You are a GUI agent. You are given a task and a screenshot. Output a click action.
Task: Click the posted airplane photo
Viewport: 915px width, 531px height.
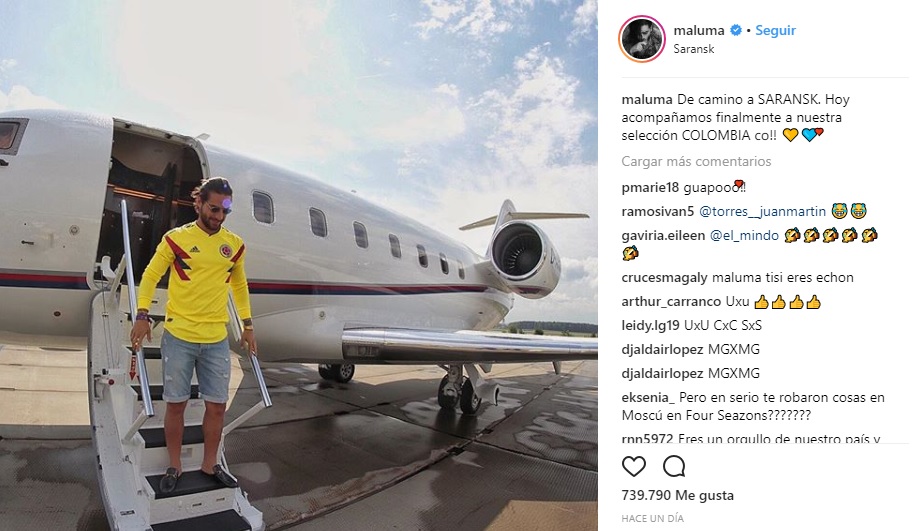[x=299, y=266]
